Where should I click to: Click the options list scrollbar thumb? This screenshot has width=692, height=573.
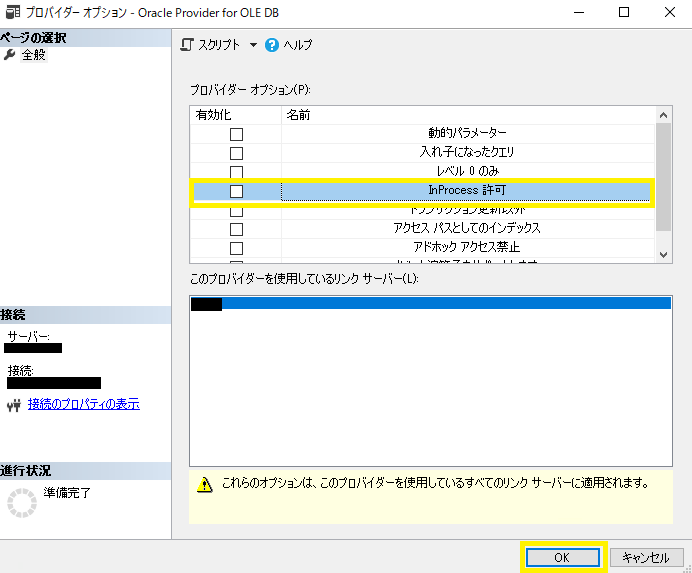[x=663, y=177]
